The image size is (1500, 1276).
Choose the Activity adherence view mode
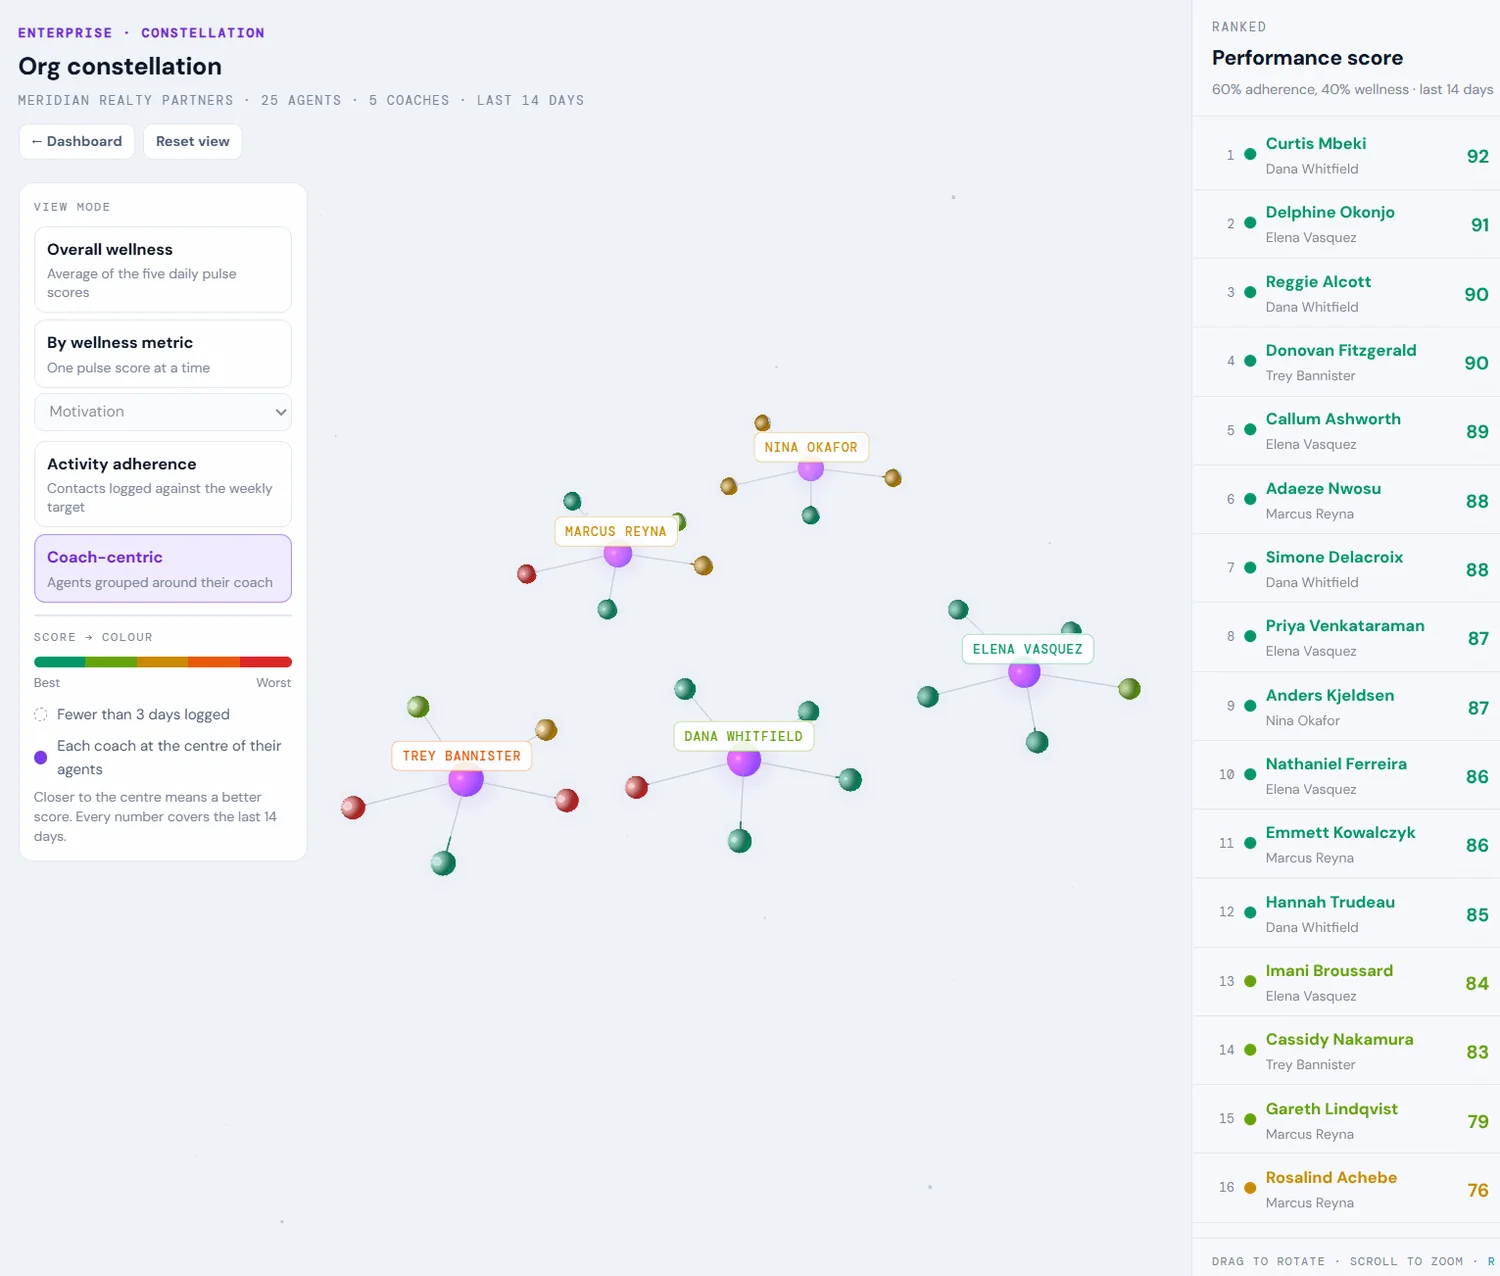[163, 484]
